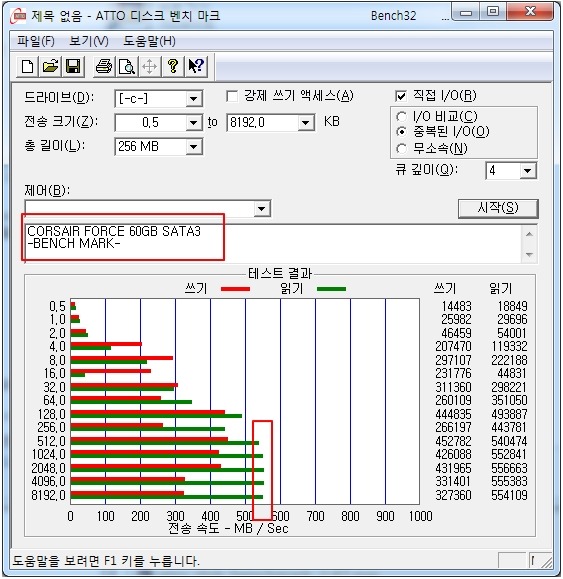Click read value 556663
Image resolution: width=563 pixels, height=579 pixels.
pyautogui.click(x=509, y=468)
